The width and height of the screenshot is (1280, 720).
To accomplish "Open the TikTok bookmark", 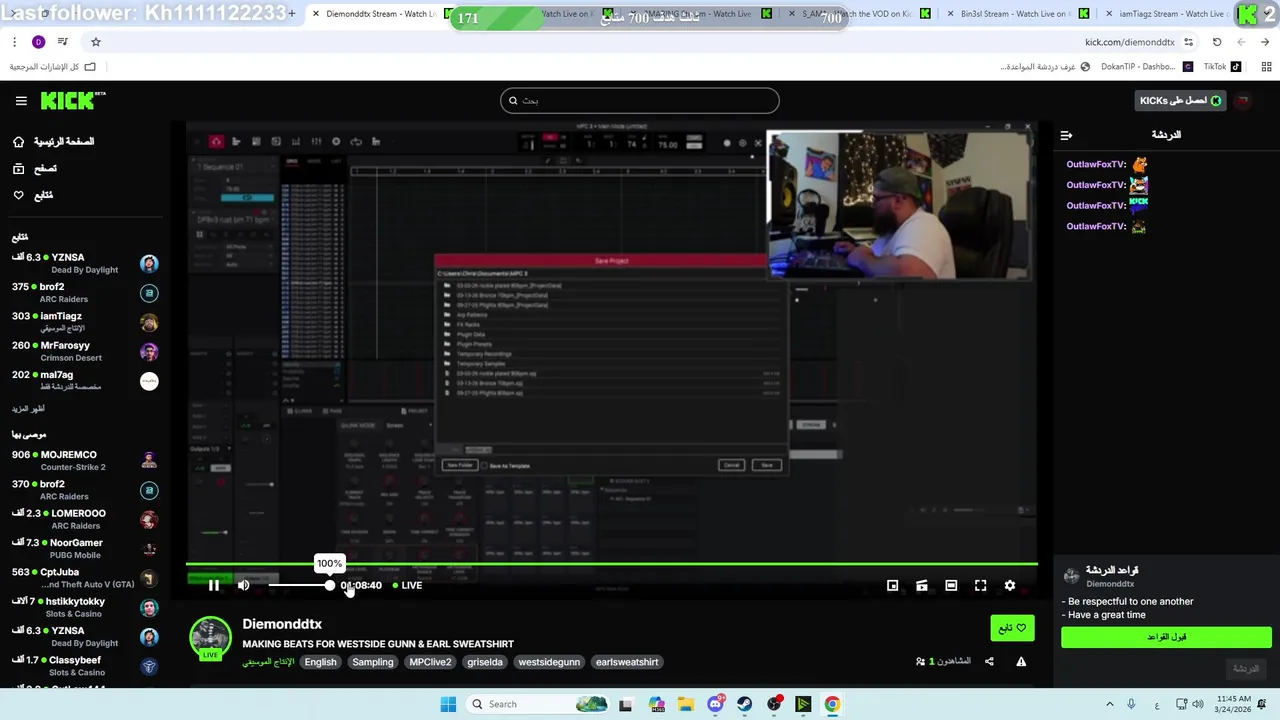I will pyautogui.click(x=1222, y=67).
